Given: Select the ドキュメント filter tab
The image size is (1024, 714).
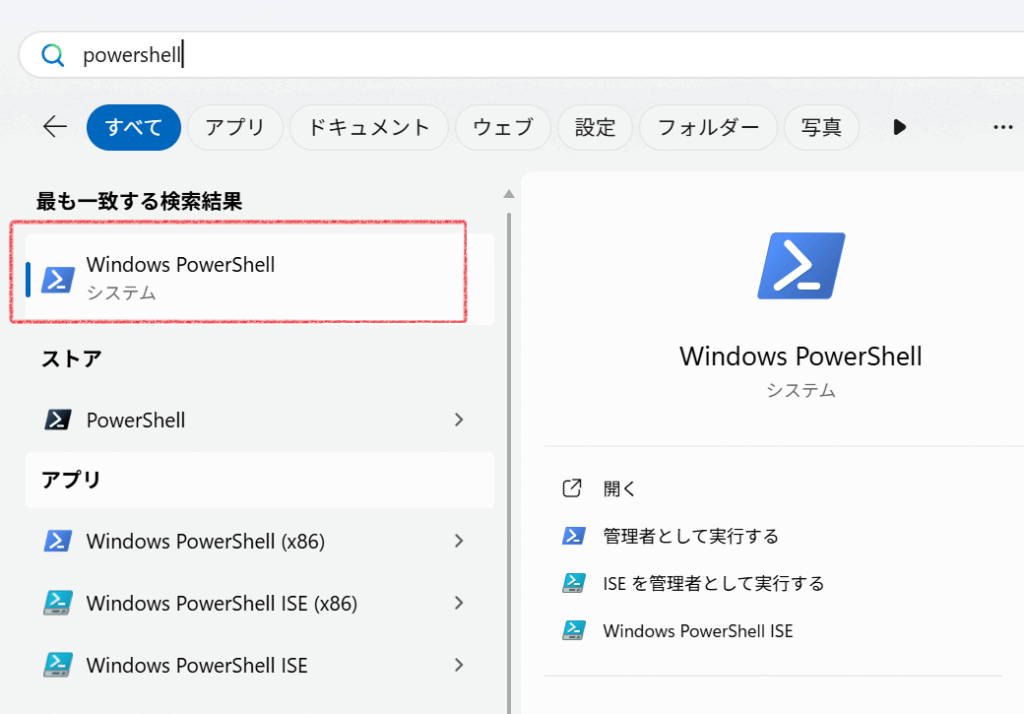Looking at the screenshot, I should click(368, 127).
